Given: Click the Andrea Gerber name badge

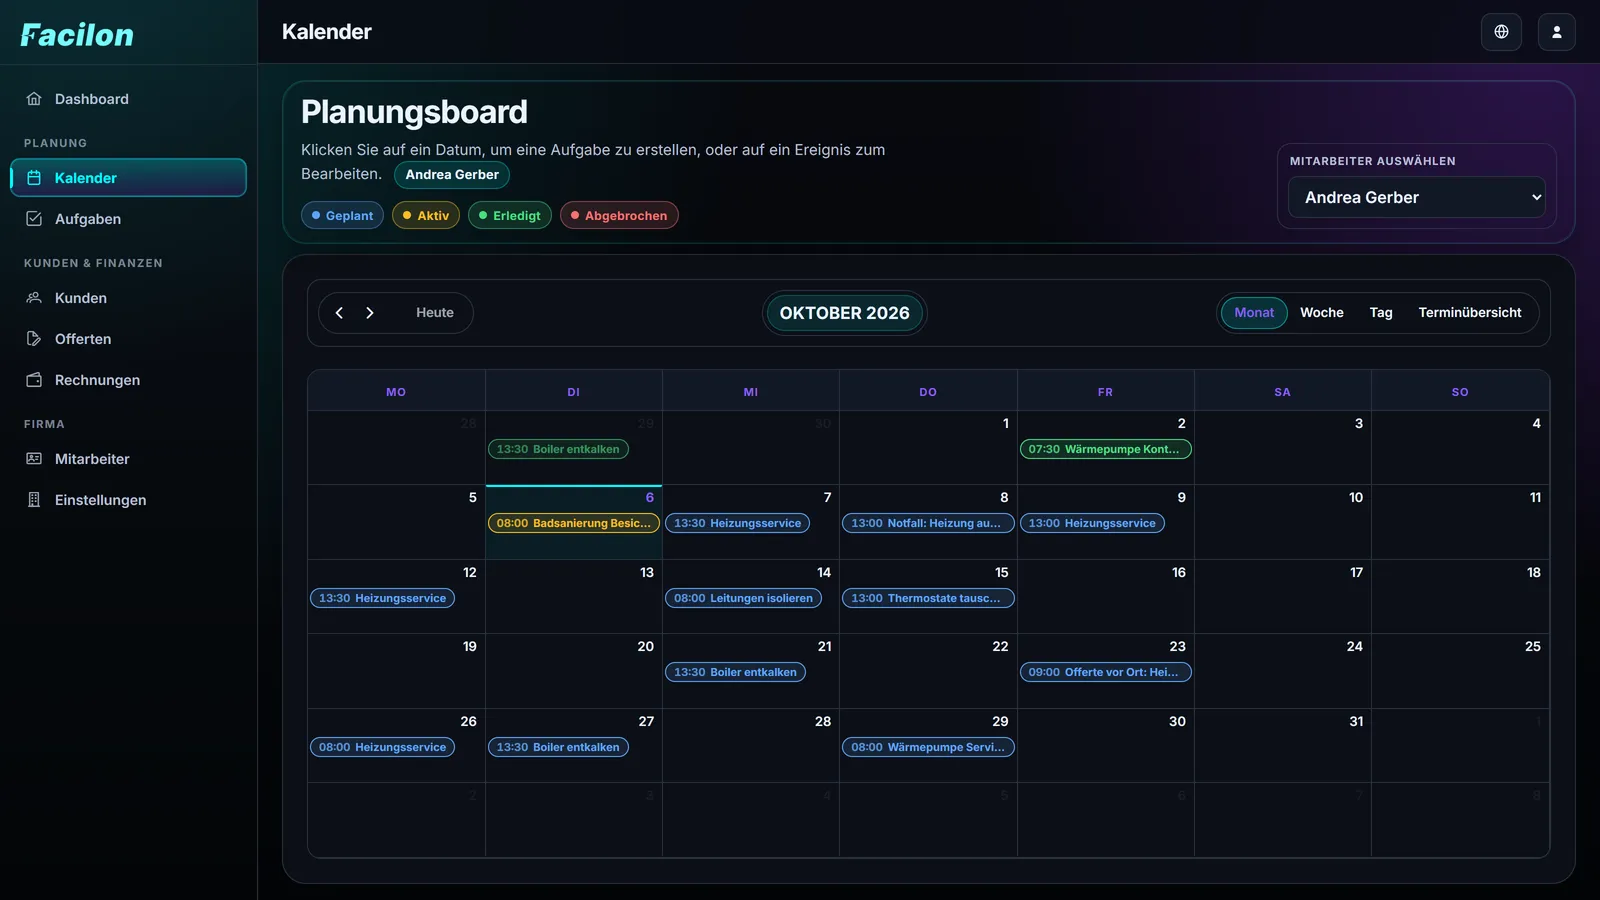Looking at the screenshot, I should click(x=452, y=175).
